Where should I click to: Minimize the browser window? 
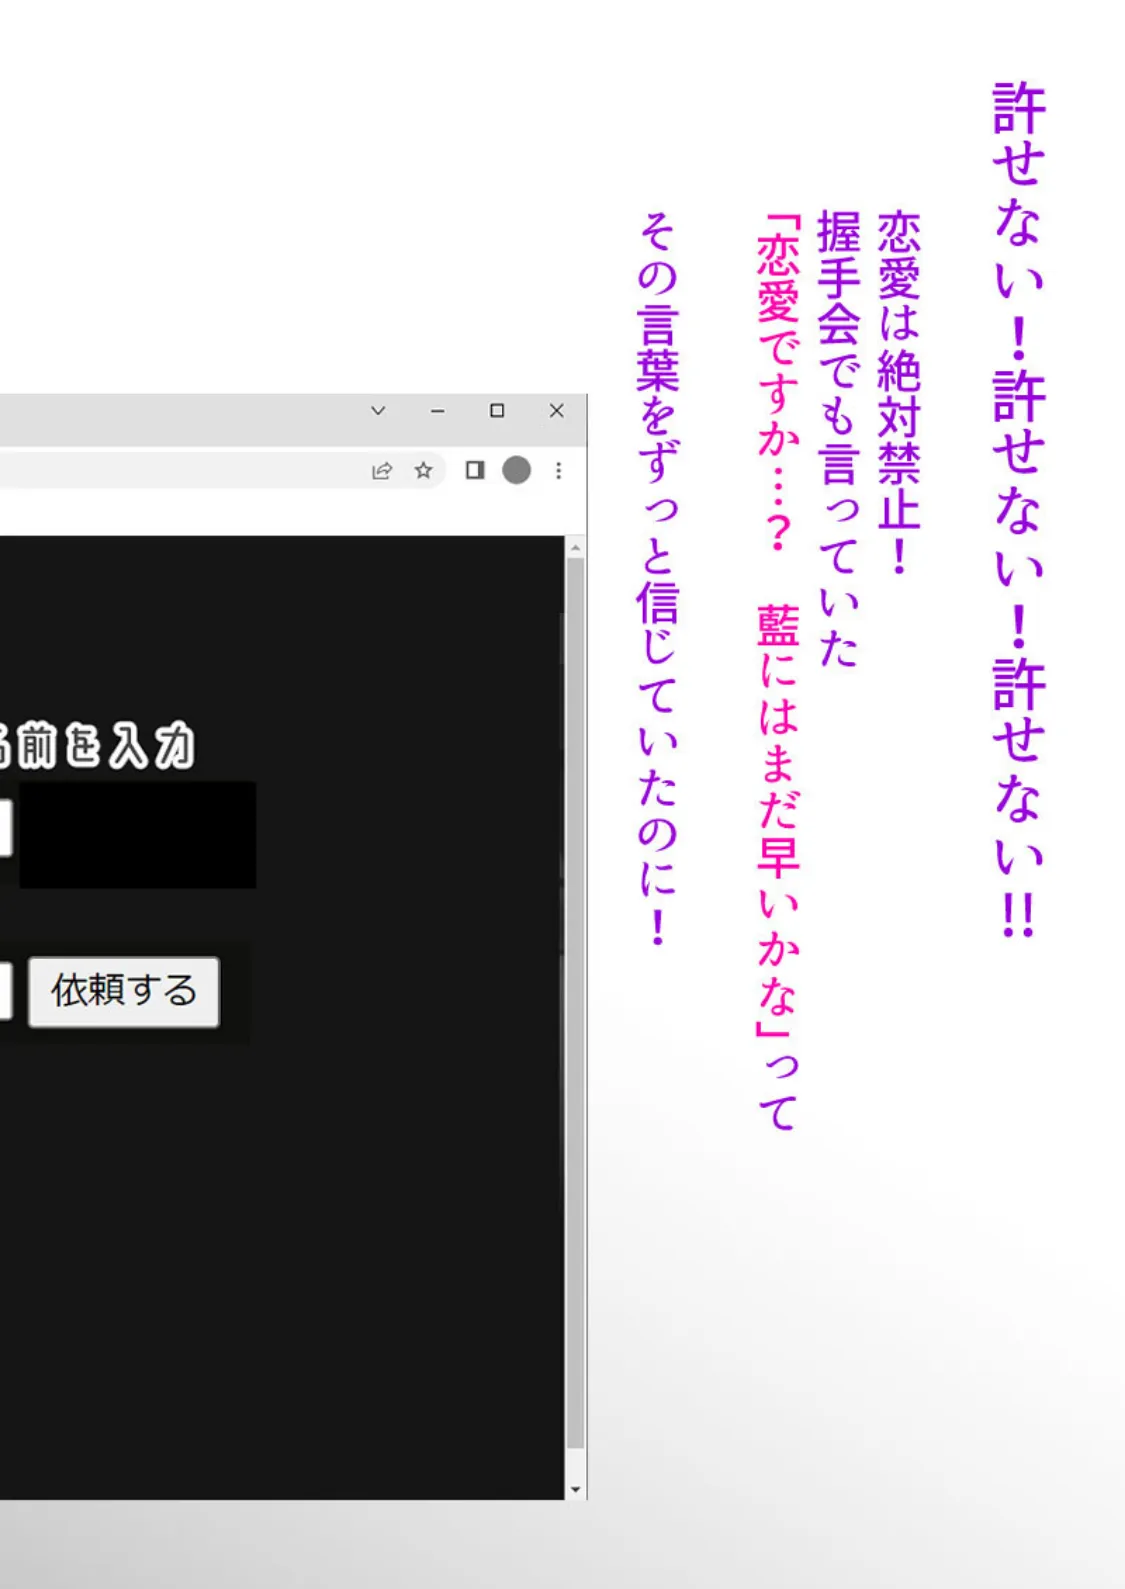437,411
